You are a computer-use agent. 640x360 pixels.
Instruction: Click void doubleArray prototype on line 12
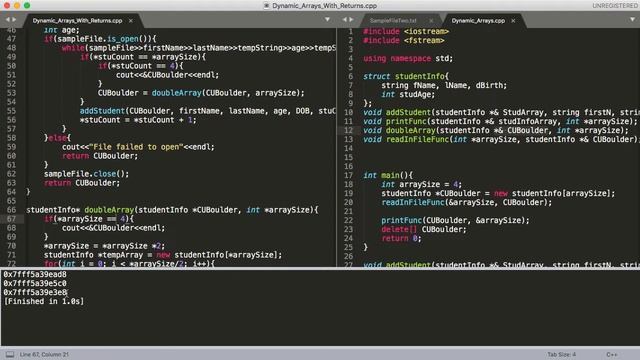point(496,130)
